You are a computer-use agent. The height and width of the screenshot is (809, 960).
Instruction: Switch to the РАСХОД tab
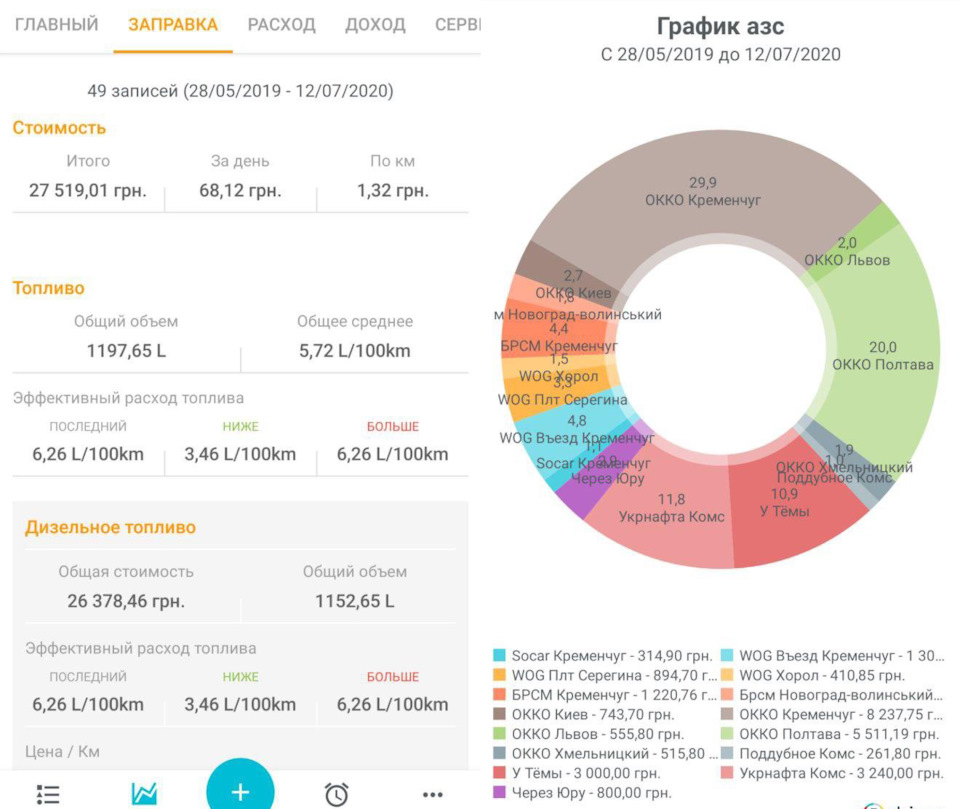tap(282, 24)
